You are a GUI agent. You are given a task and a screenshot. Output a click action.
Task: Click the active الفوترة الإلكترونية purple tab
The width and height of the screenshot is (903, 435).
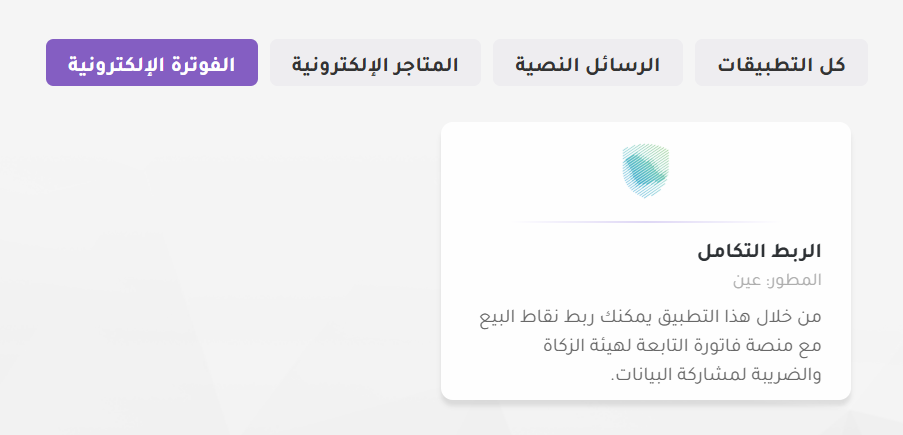point(152,63)
